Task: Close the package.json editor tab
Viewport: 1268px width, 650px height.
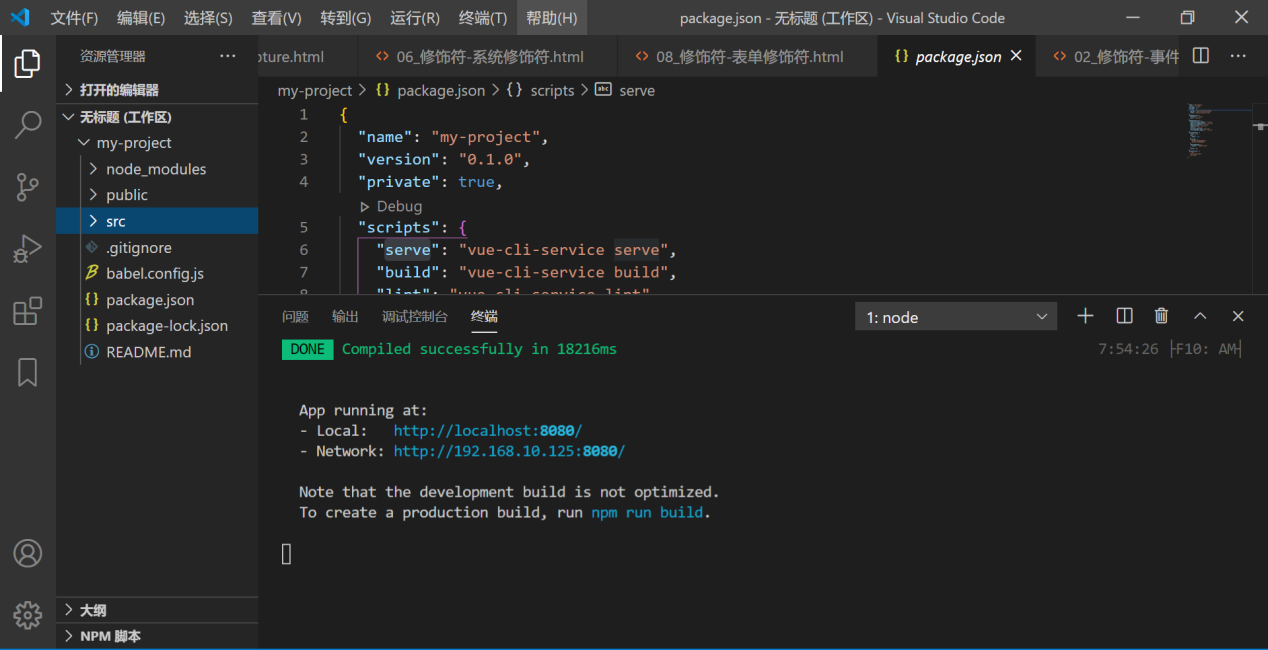Action: click(1016, 56)
